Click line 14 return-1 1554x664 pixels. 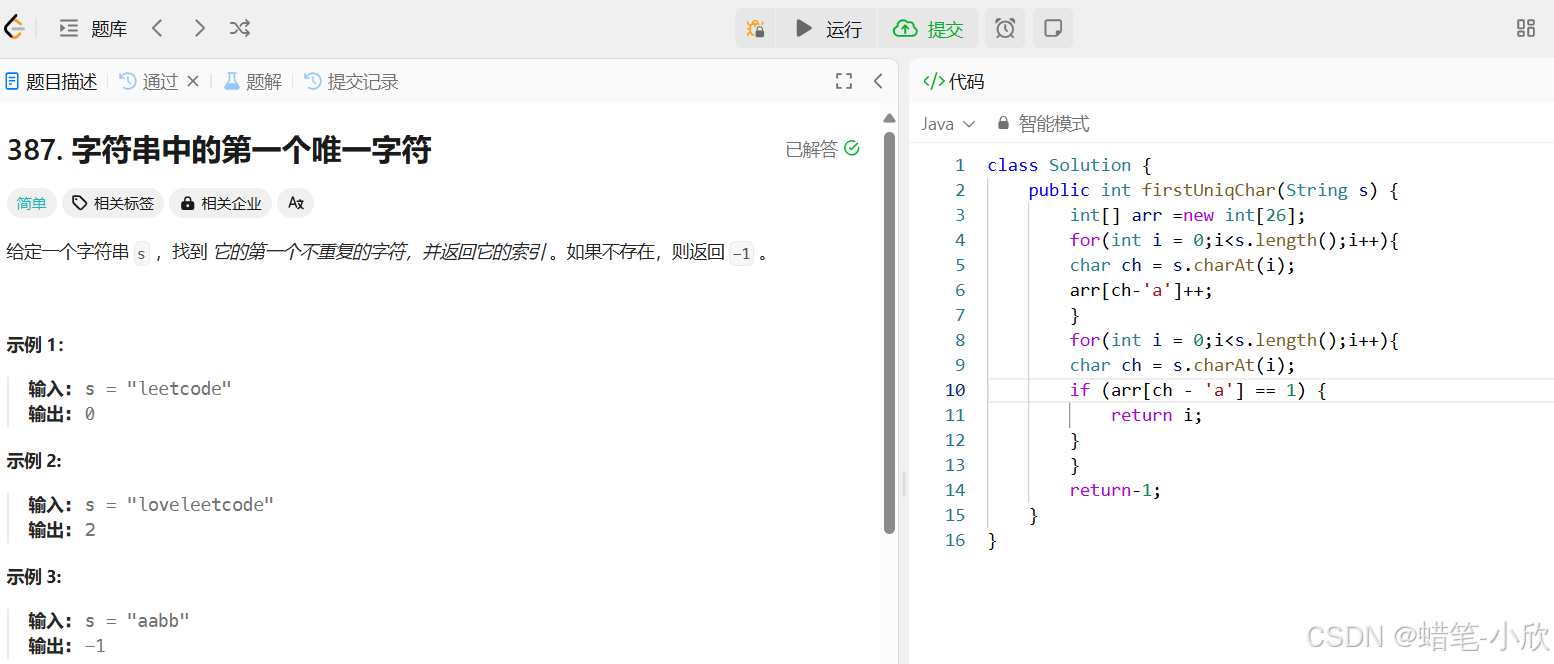[x=1115, y=490]
